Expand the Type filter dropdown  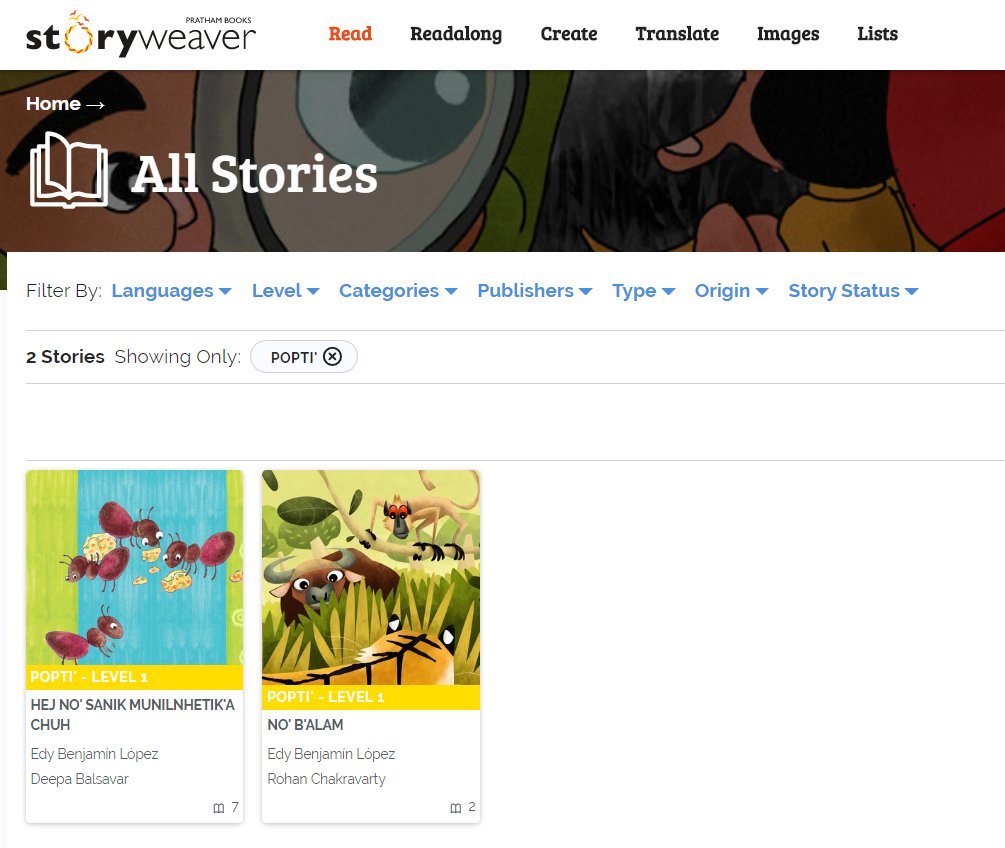[644, 291]
